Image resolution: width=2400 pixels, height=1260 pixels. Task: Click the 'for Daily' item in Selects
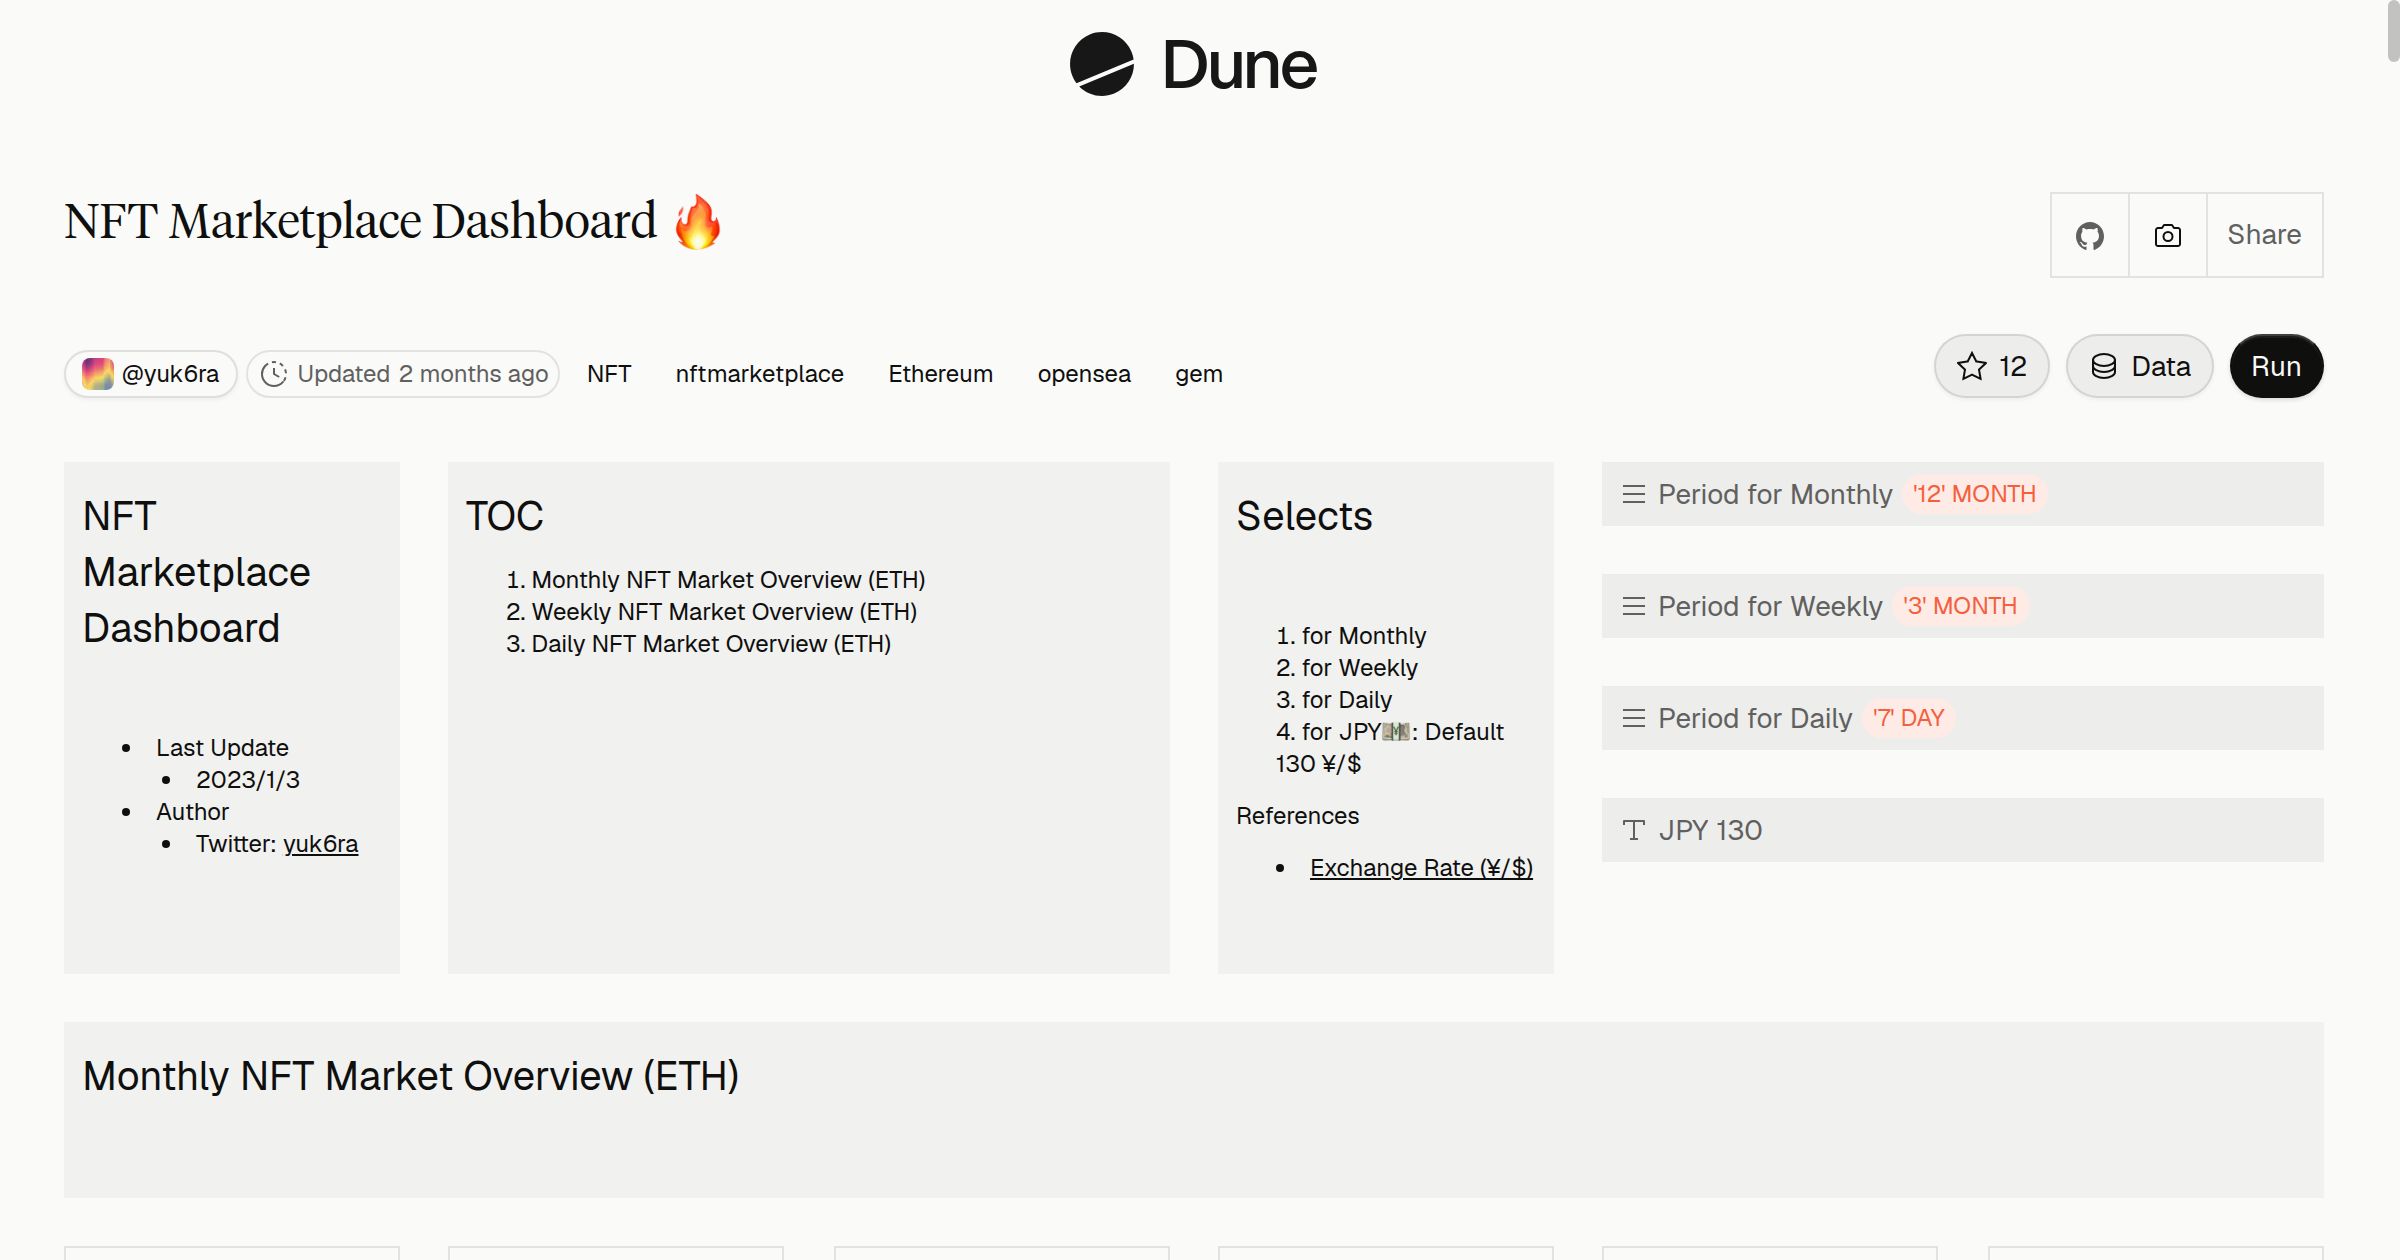coord(1347,700)
